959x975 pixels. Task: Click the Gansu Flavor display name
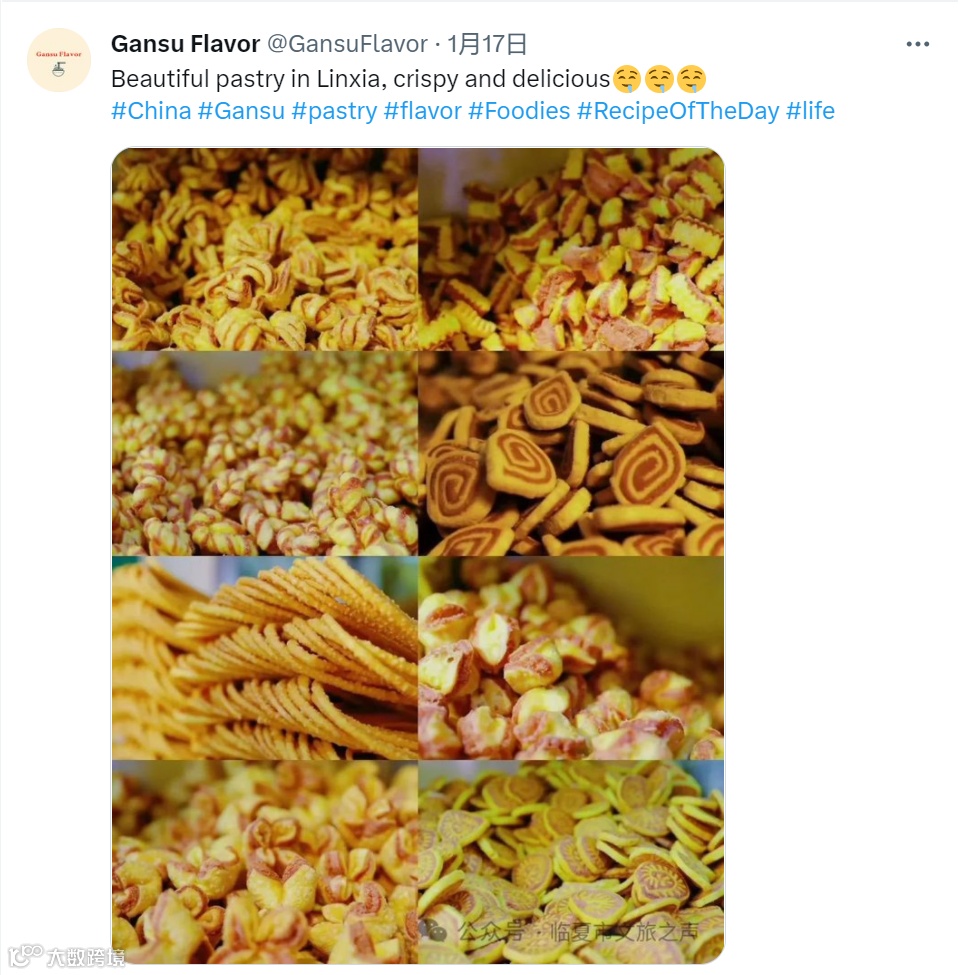[185, 44]
